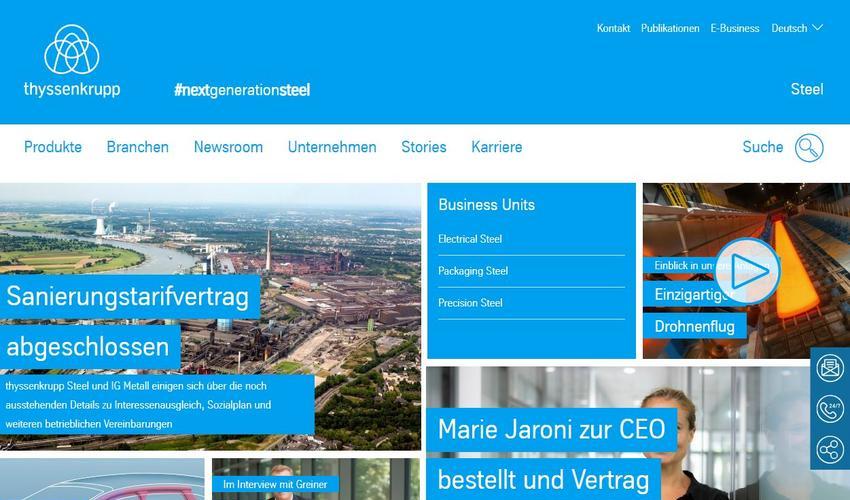Select the Stories navigation item
The image size is (850, 500).
pyautogui.click(x=423, y=147)
